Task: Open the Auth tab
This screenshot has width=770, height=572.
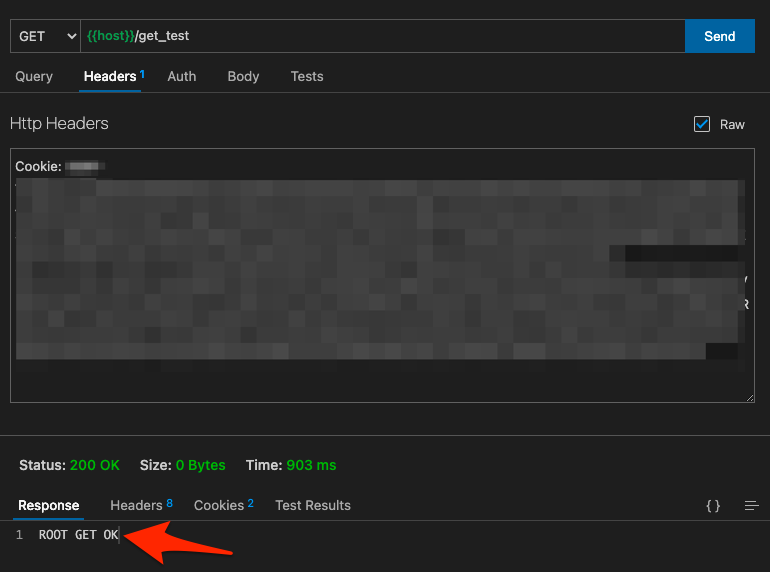Action: [x=182, y=77]
